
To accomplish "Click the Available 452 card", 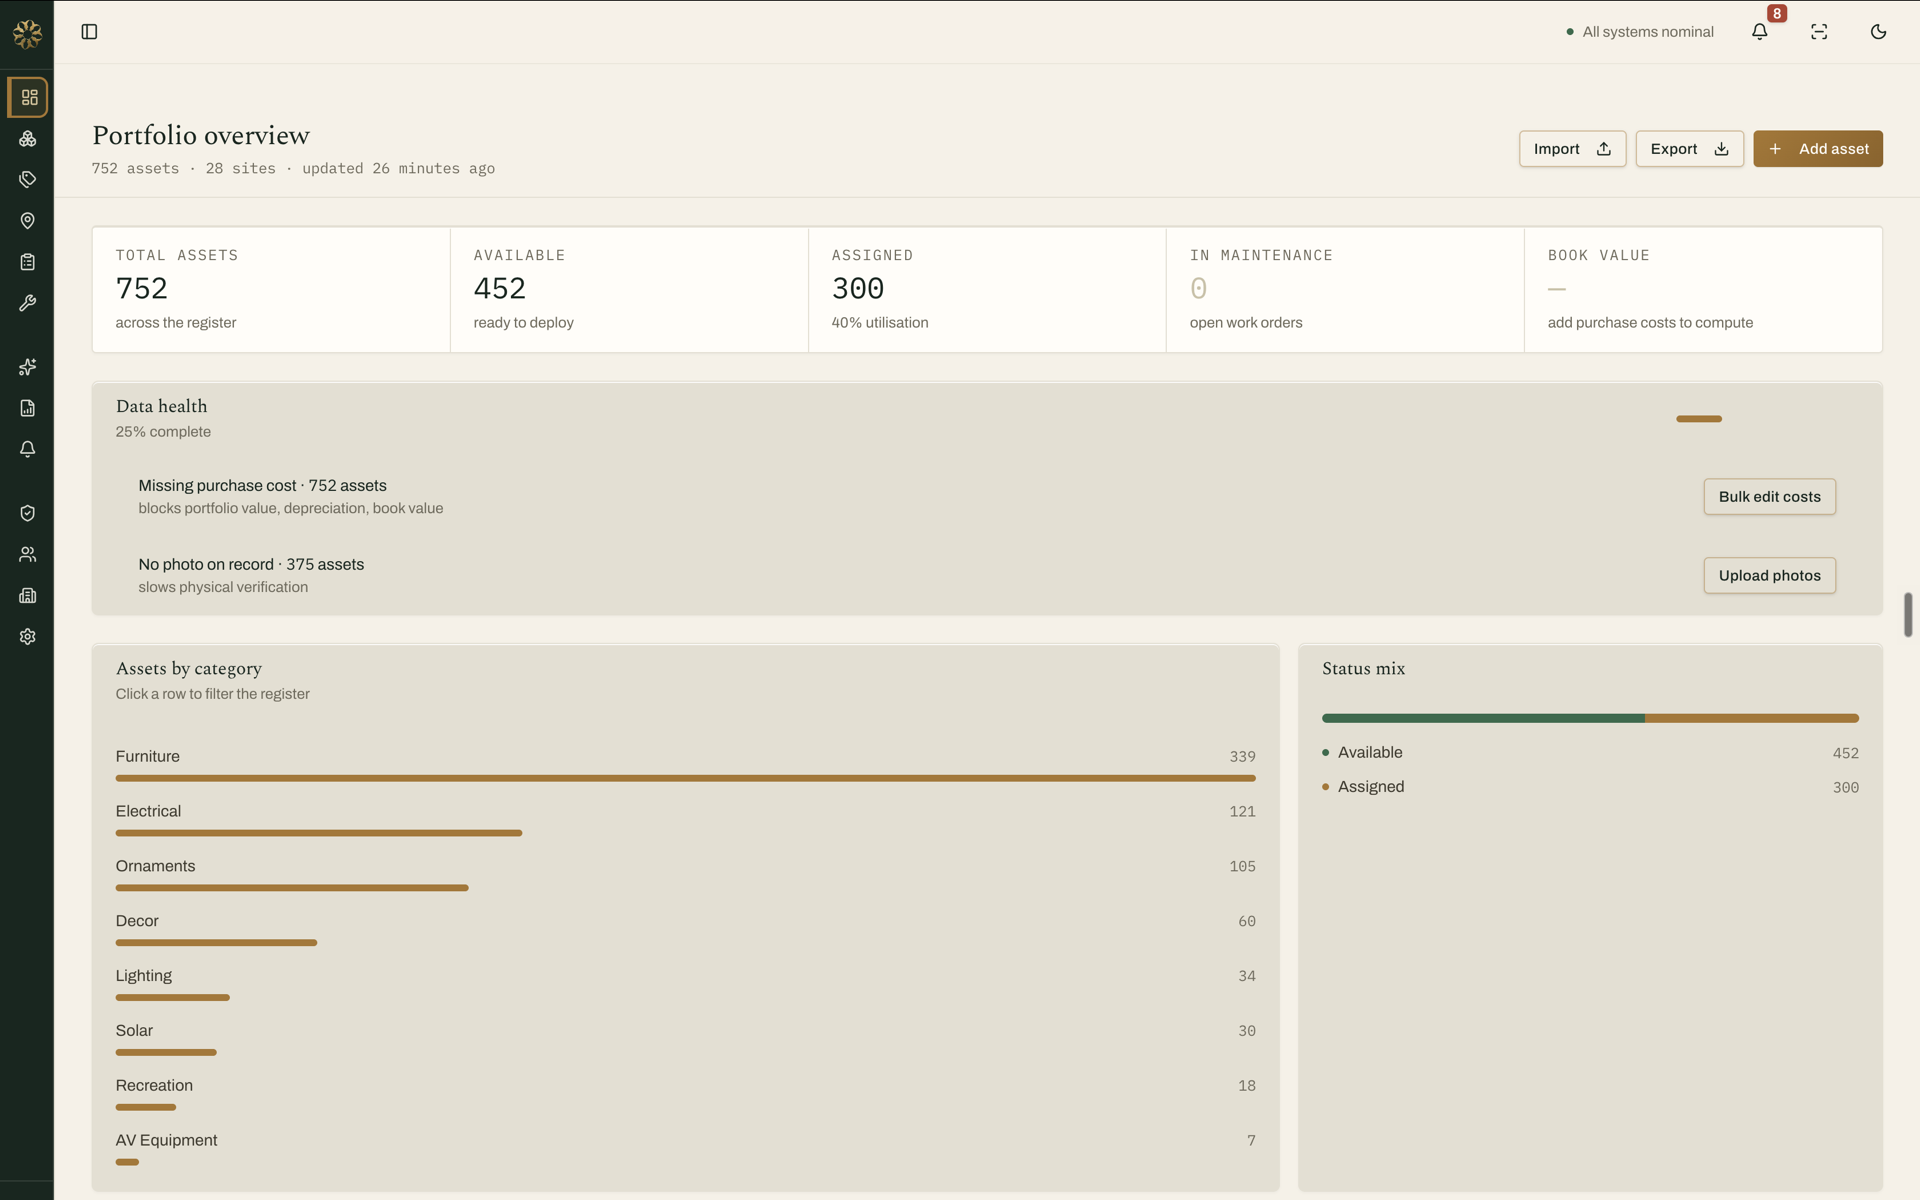I will pos(629,290).
